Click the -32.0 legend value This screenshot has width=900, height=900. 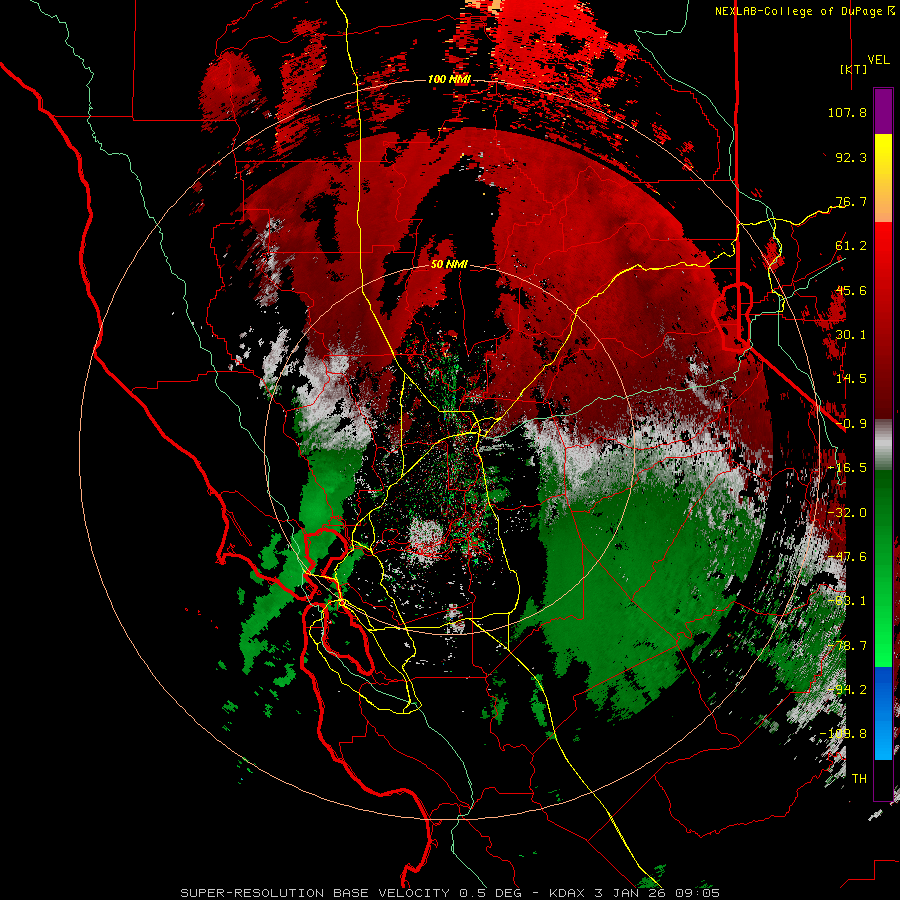[847, 513]
